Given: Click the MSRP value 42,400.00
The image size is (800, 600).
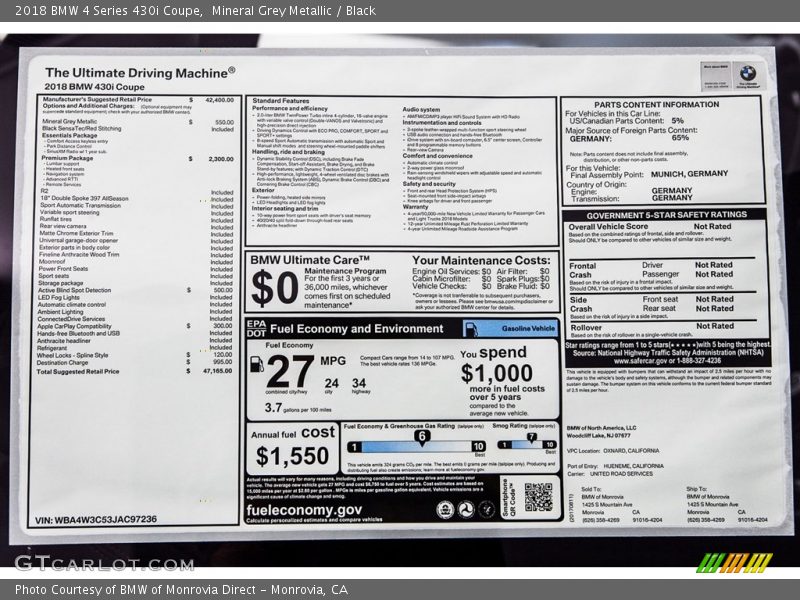Looking at the screenshot, I should [x=219, y=100].
